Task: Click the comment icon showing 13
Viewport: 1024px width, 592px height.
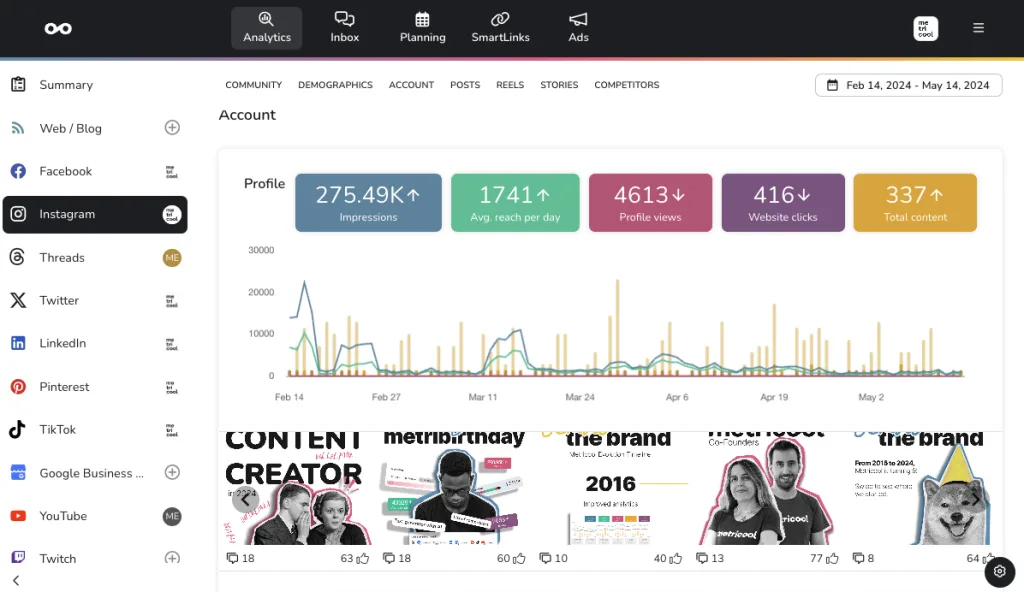Action: tap(702, 558)
